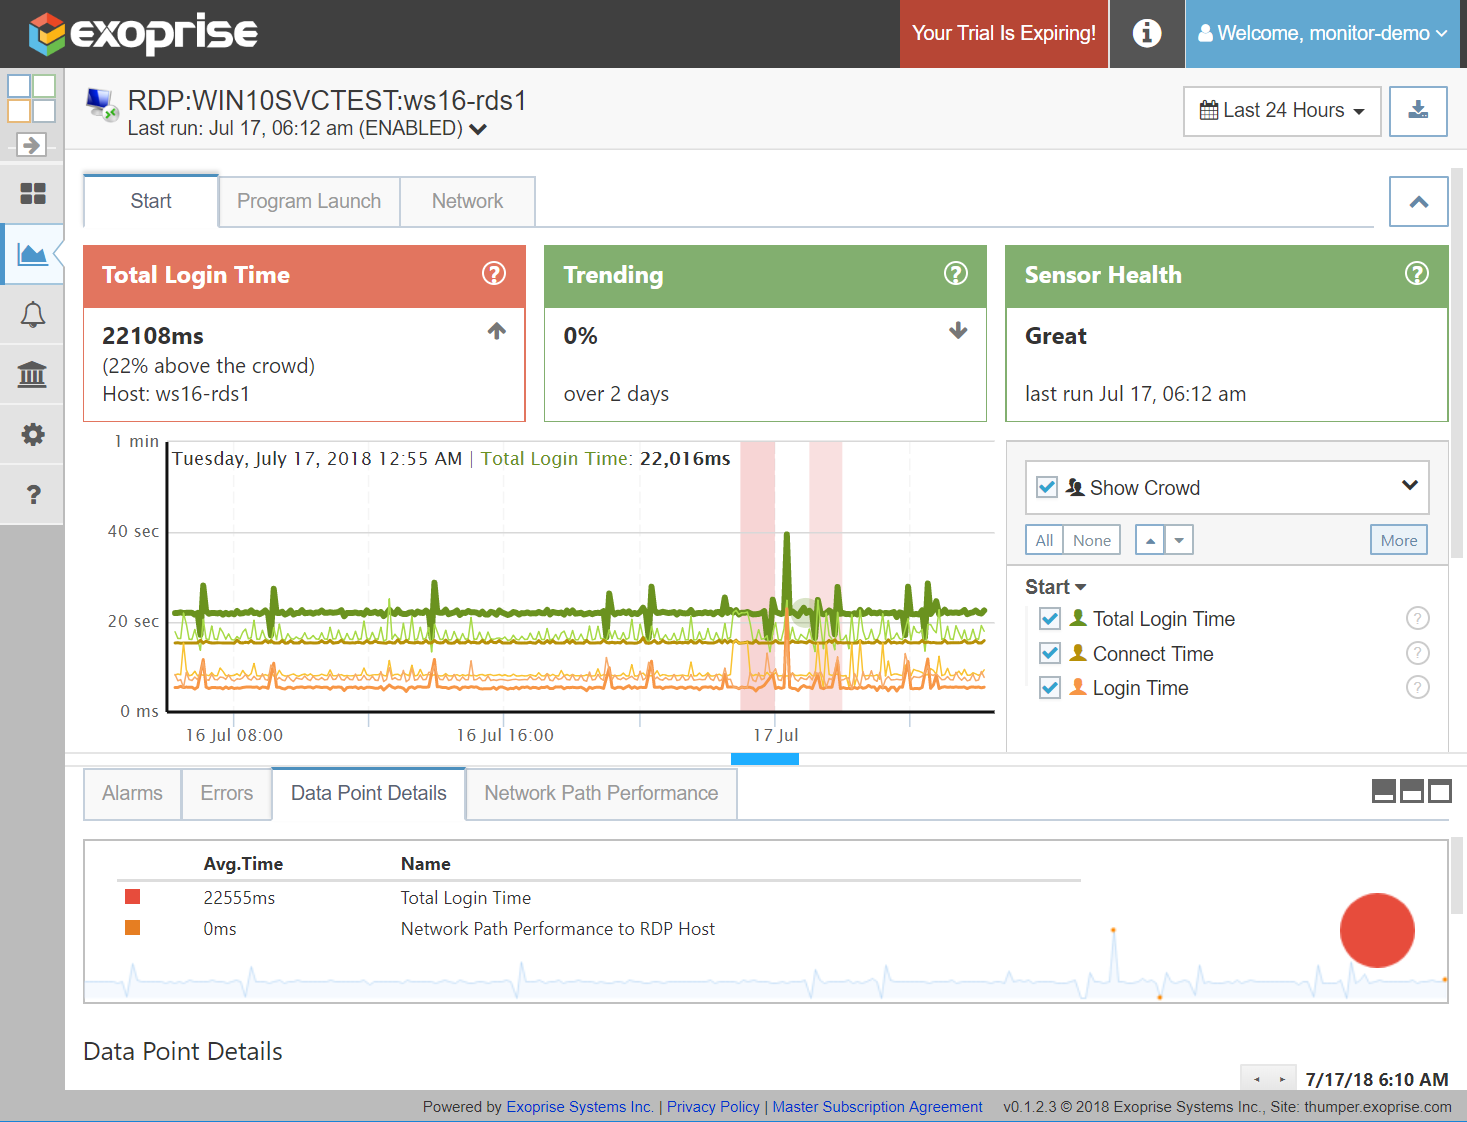Click the series move-up triangle button
This screenshot has height=1122, width=1467.
(x=1150, y=540)
